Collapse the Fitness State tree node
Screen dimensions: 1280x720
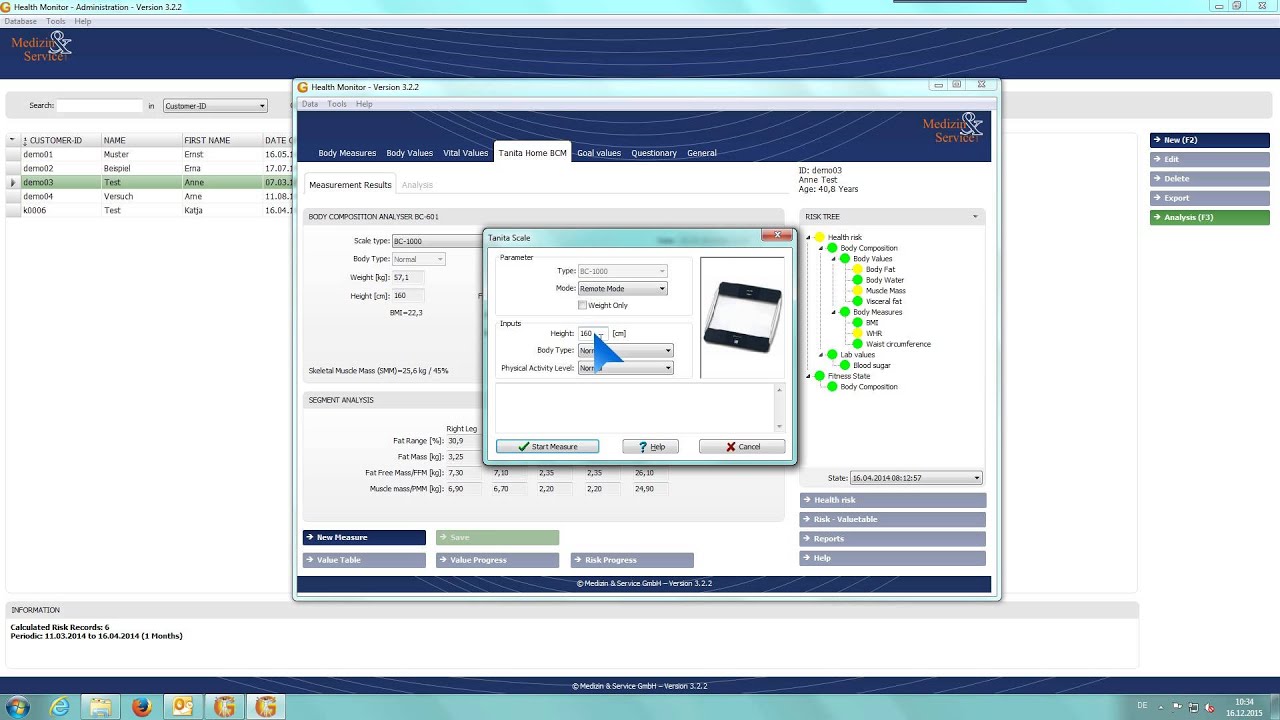pos(808,376)
